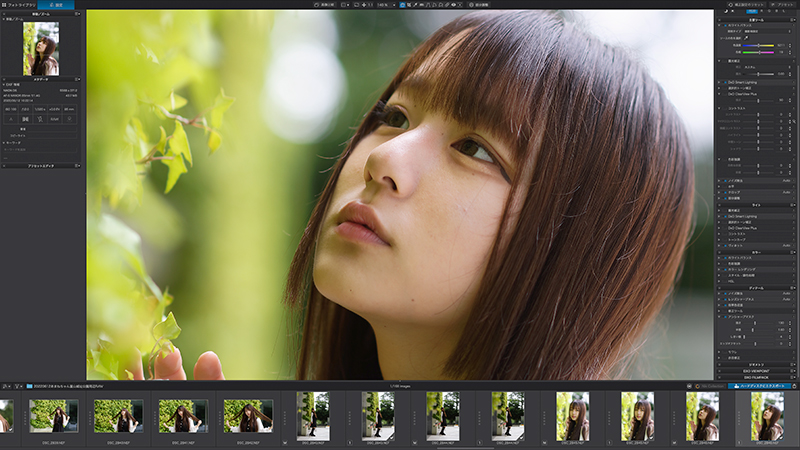Screen dimensions: 800x450
Task: Open the zoom percentage dropdown in toolbar
Action: coord(386,5)
